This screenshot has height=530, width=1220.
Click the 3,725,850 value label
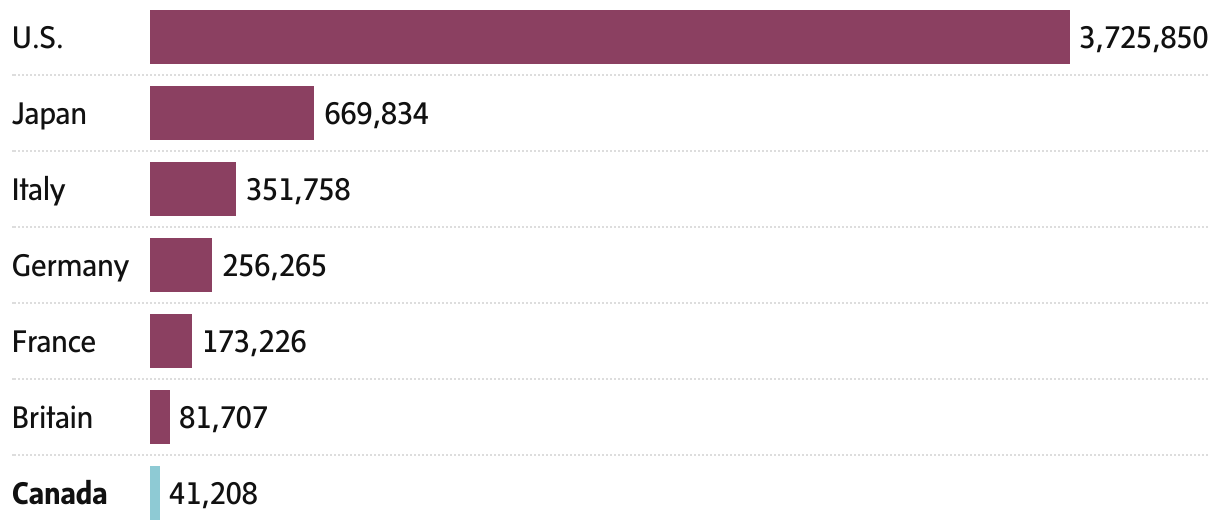(1144, 38)
